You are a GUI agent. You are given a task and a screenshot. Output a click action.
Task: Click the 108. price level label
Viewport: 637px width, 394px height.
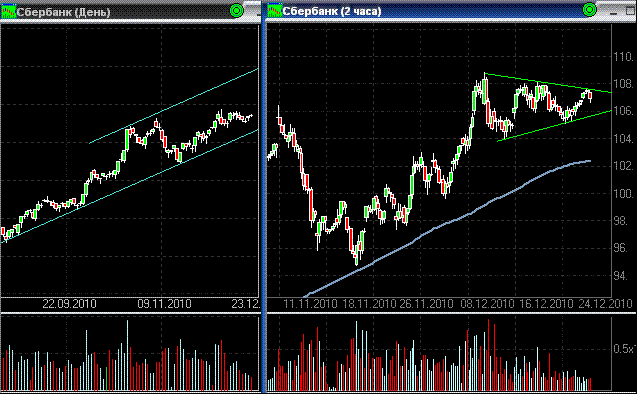(x=623, y=84)
